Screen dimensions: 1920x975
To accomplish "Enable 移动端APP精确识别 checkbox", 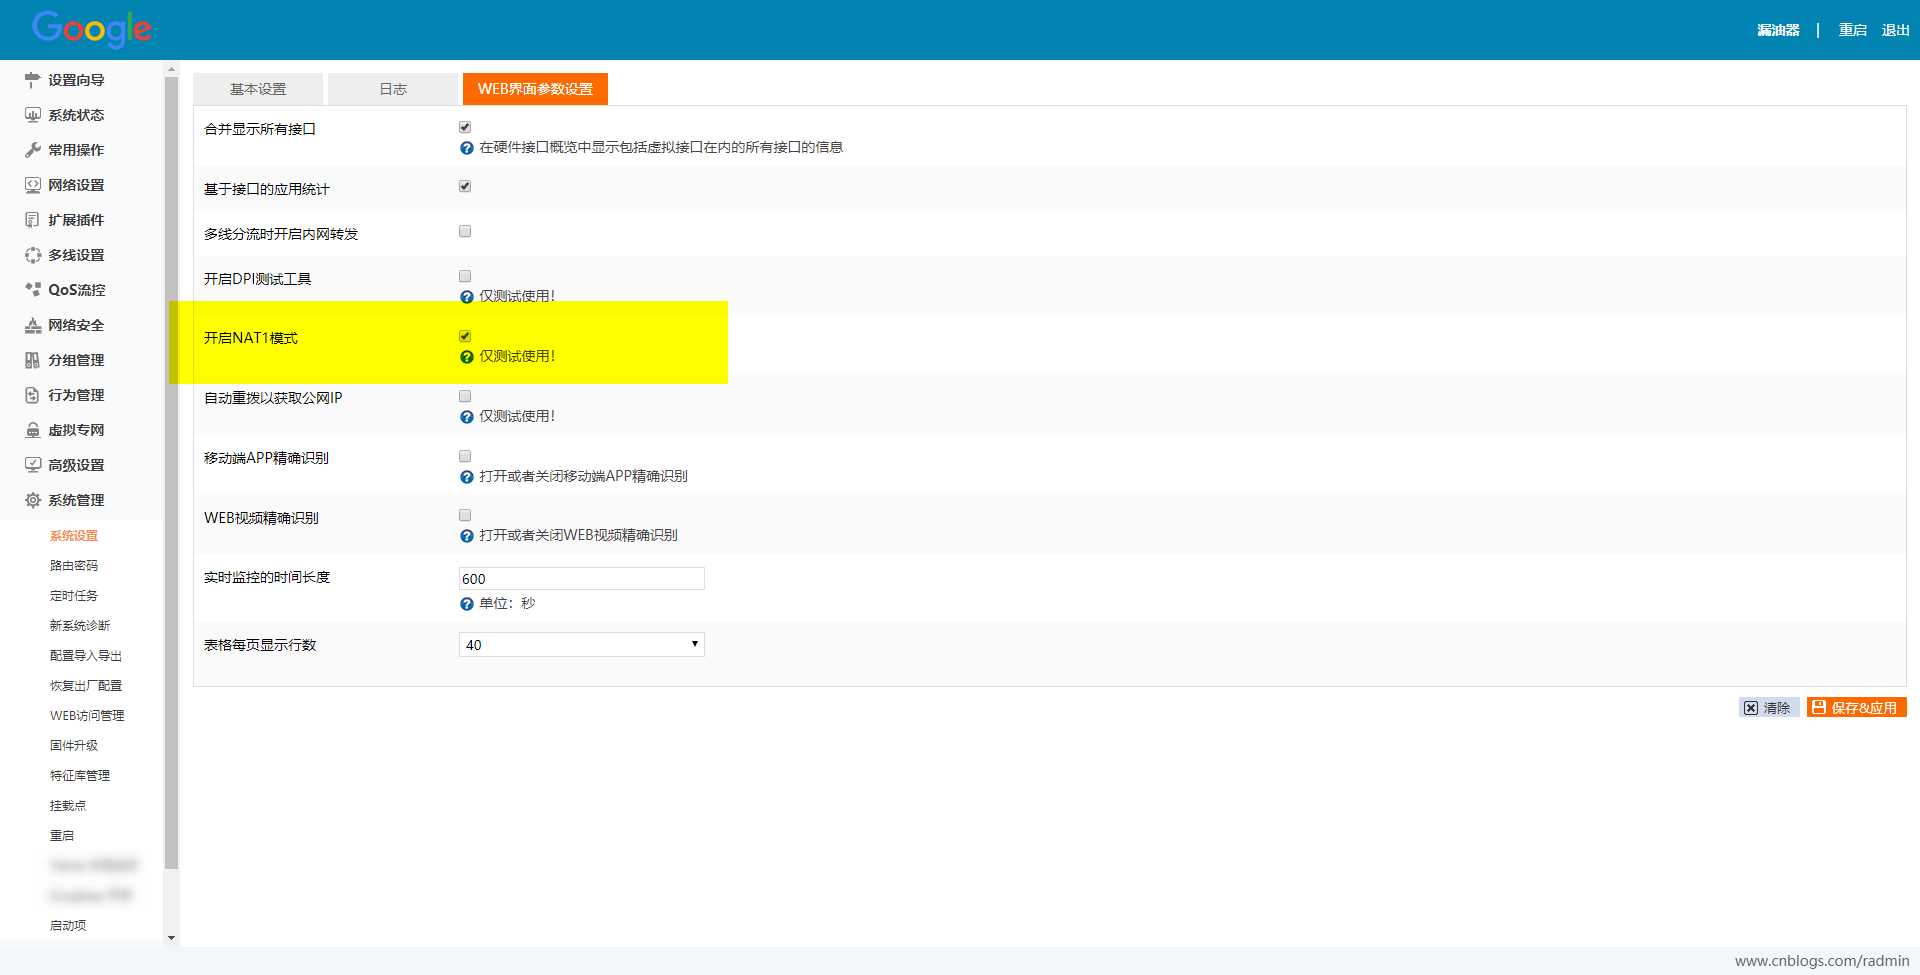I will click(x=465, y=456).
